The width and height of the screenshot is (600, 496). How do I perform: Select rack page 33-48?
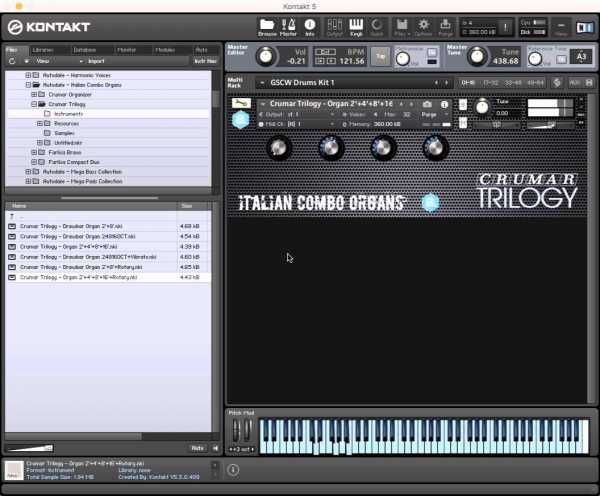[x=513, y=83]
